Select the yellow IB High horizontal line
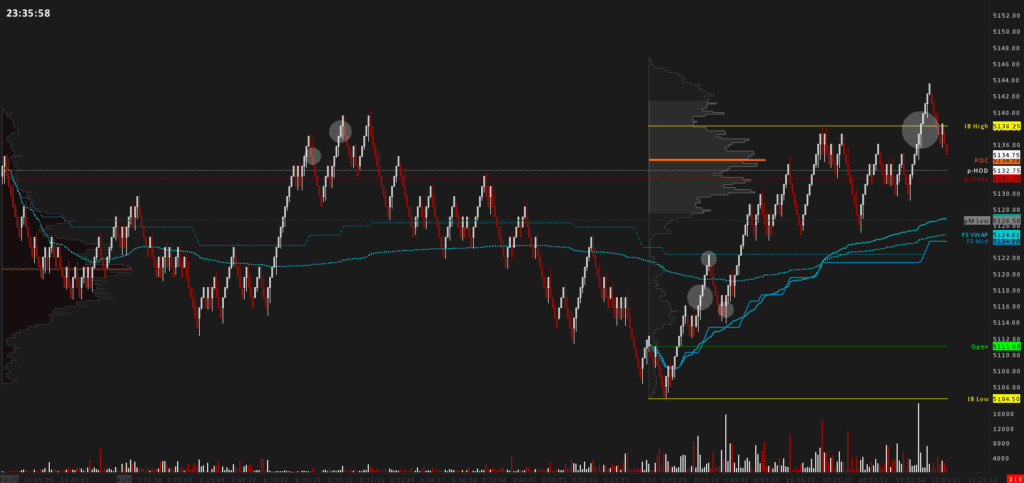 pyautogui.click(x=797, y=125)
